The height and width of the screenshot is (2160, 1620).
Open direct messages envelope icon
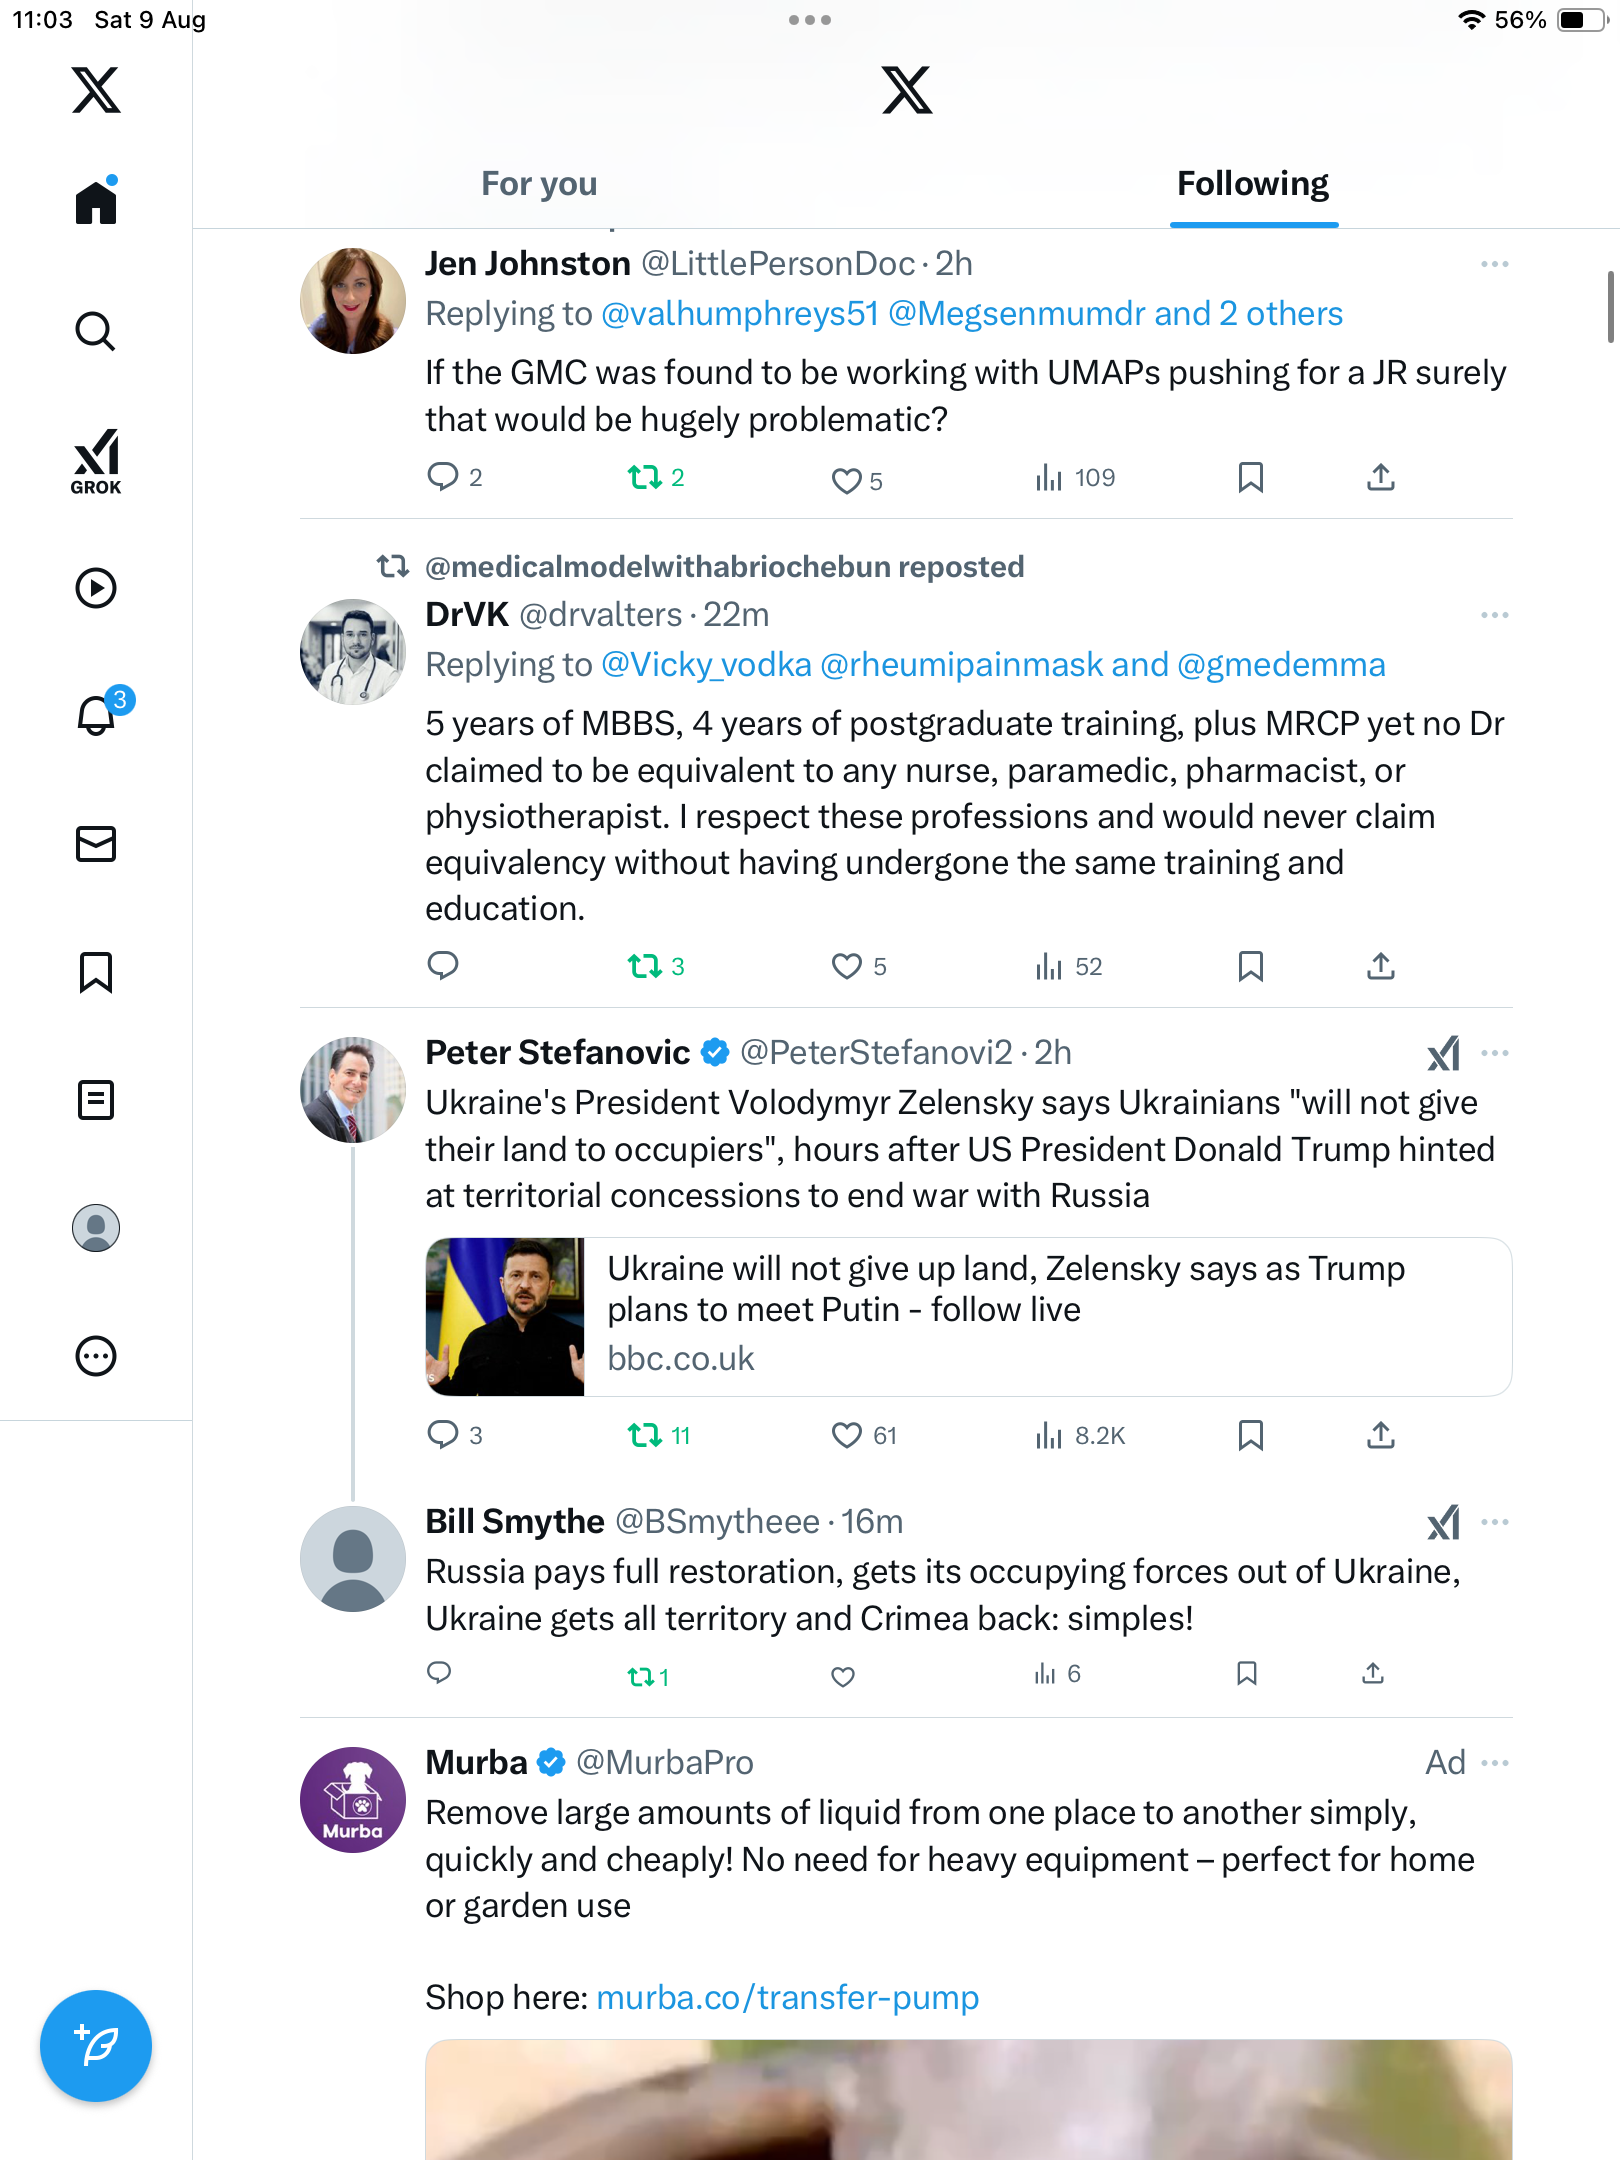click(x=96, y=844)
